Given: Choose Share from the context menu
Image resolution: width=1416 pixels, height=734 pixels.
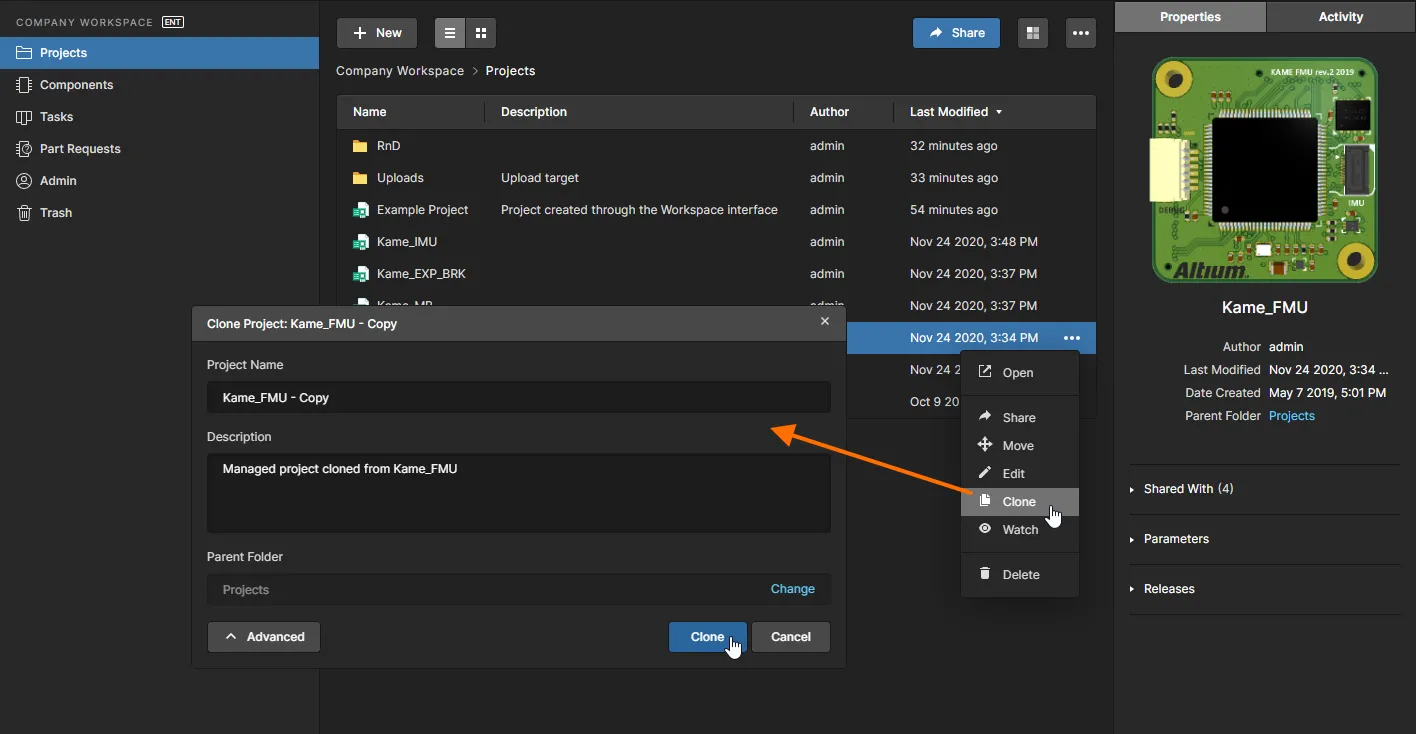Looking at the screenshot, I should coord(1020,418).
